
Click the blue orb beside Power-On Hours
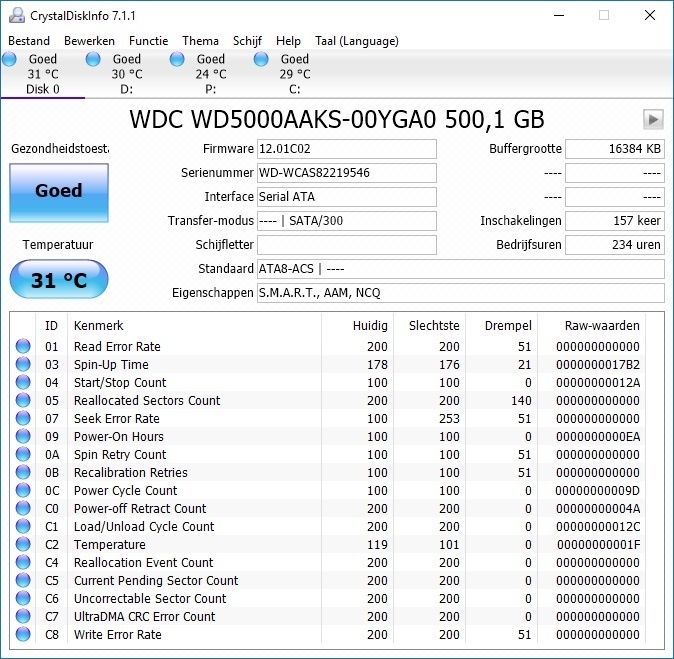(23, 436)
